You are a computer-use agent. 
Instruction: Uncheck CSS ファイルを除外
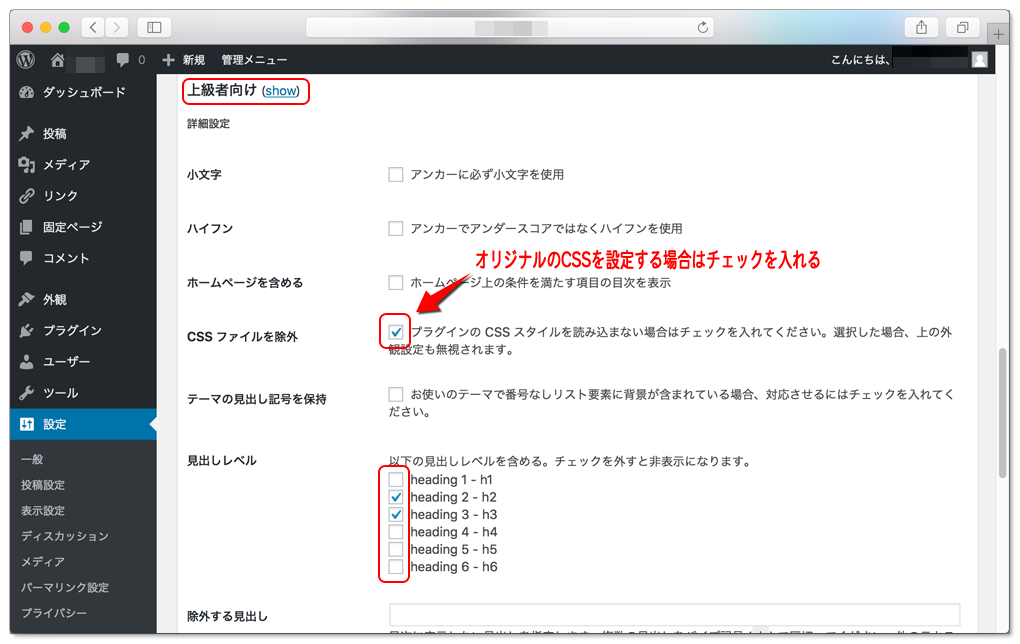tap(395, 331)
